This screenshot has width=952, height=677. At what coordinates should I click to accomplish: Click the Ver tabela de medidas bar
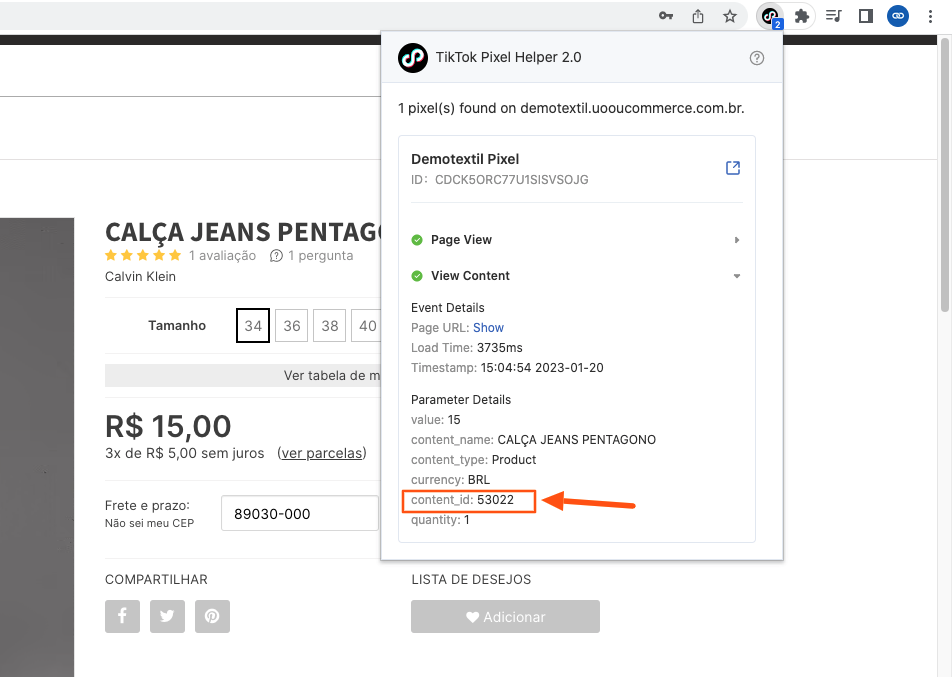(x=243, y=375)
